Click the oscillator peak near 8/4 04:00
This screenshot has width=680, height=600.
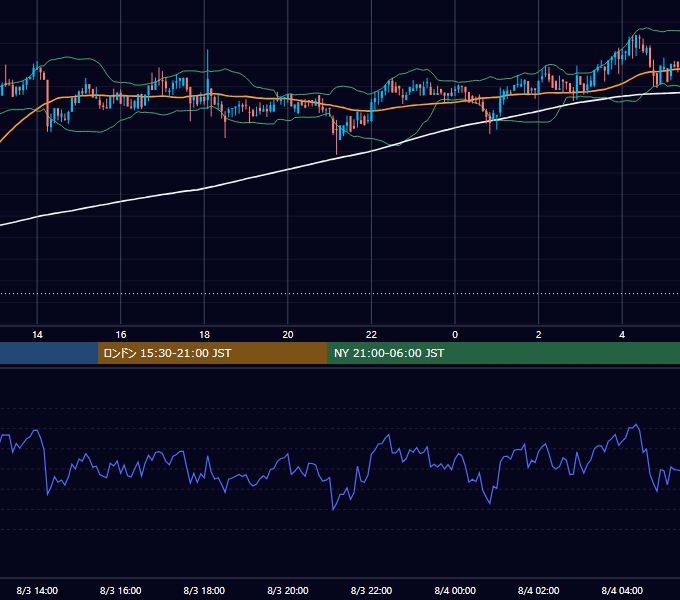coord(636,425)
